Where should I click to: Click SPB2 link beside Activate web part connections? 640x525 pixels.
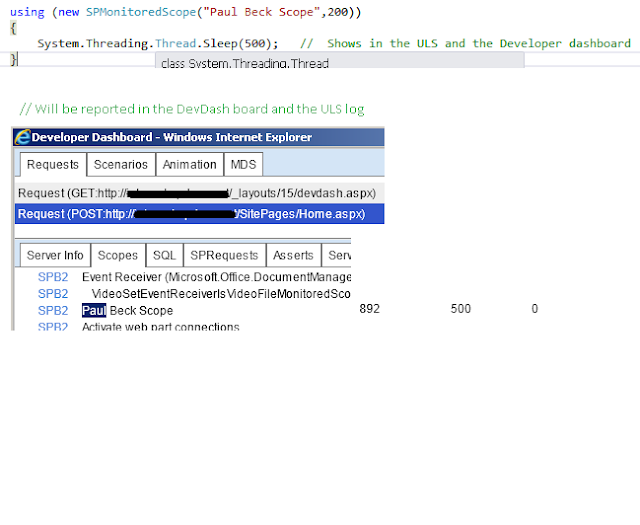(x=53, y=327)
